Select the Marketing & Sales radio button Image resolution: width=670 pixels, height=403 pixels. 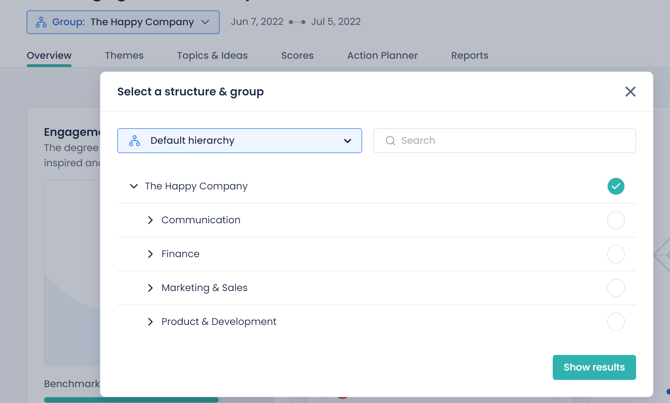tap(615, 288)
